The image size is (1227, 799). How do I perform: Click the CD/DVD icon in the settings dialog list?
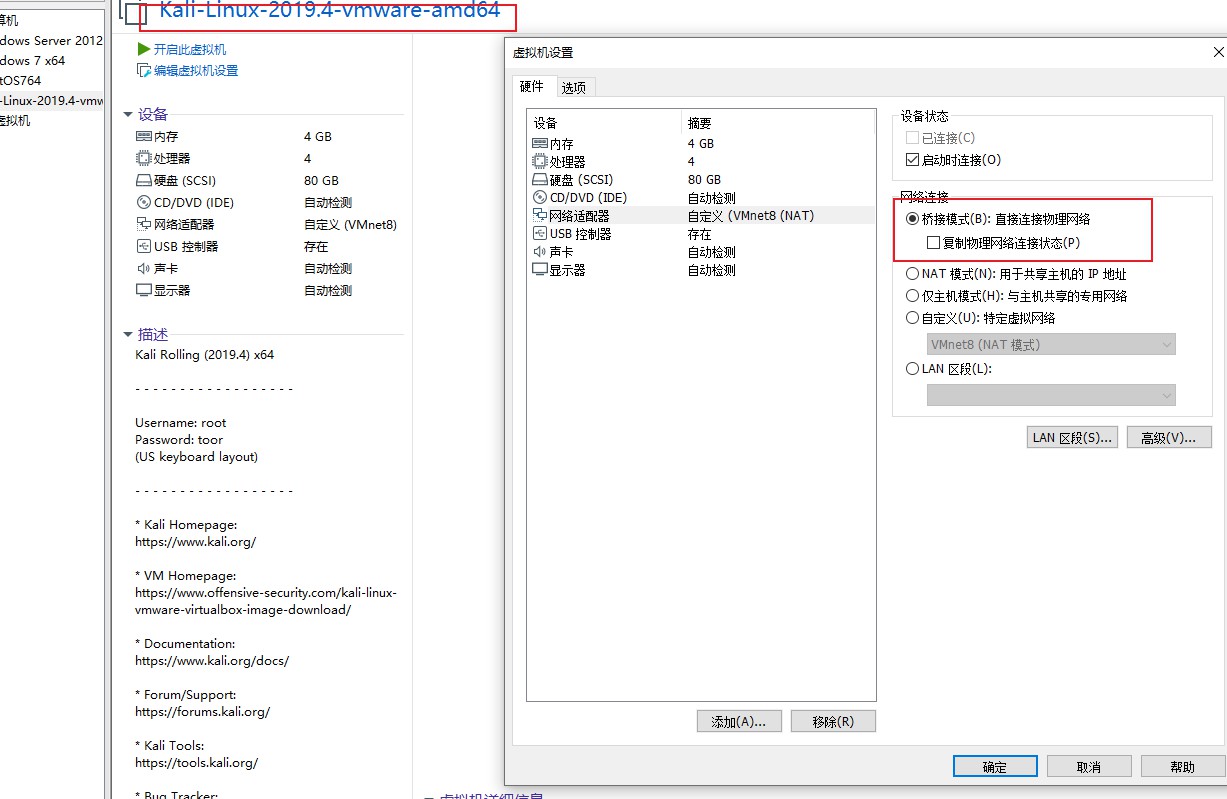point(540,198)
